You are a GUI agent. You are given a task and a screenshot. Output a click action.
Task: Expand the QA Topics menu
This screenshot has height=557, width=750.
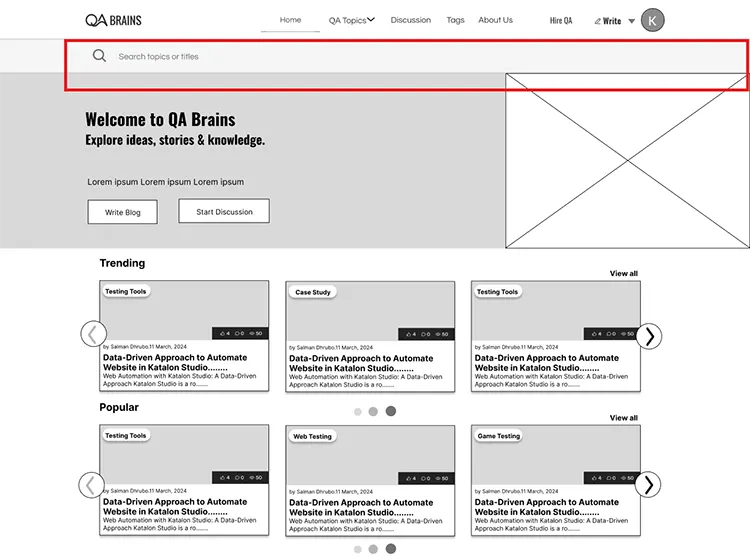[x=352, y=20]
